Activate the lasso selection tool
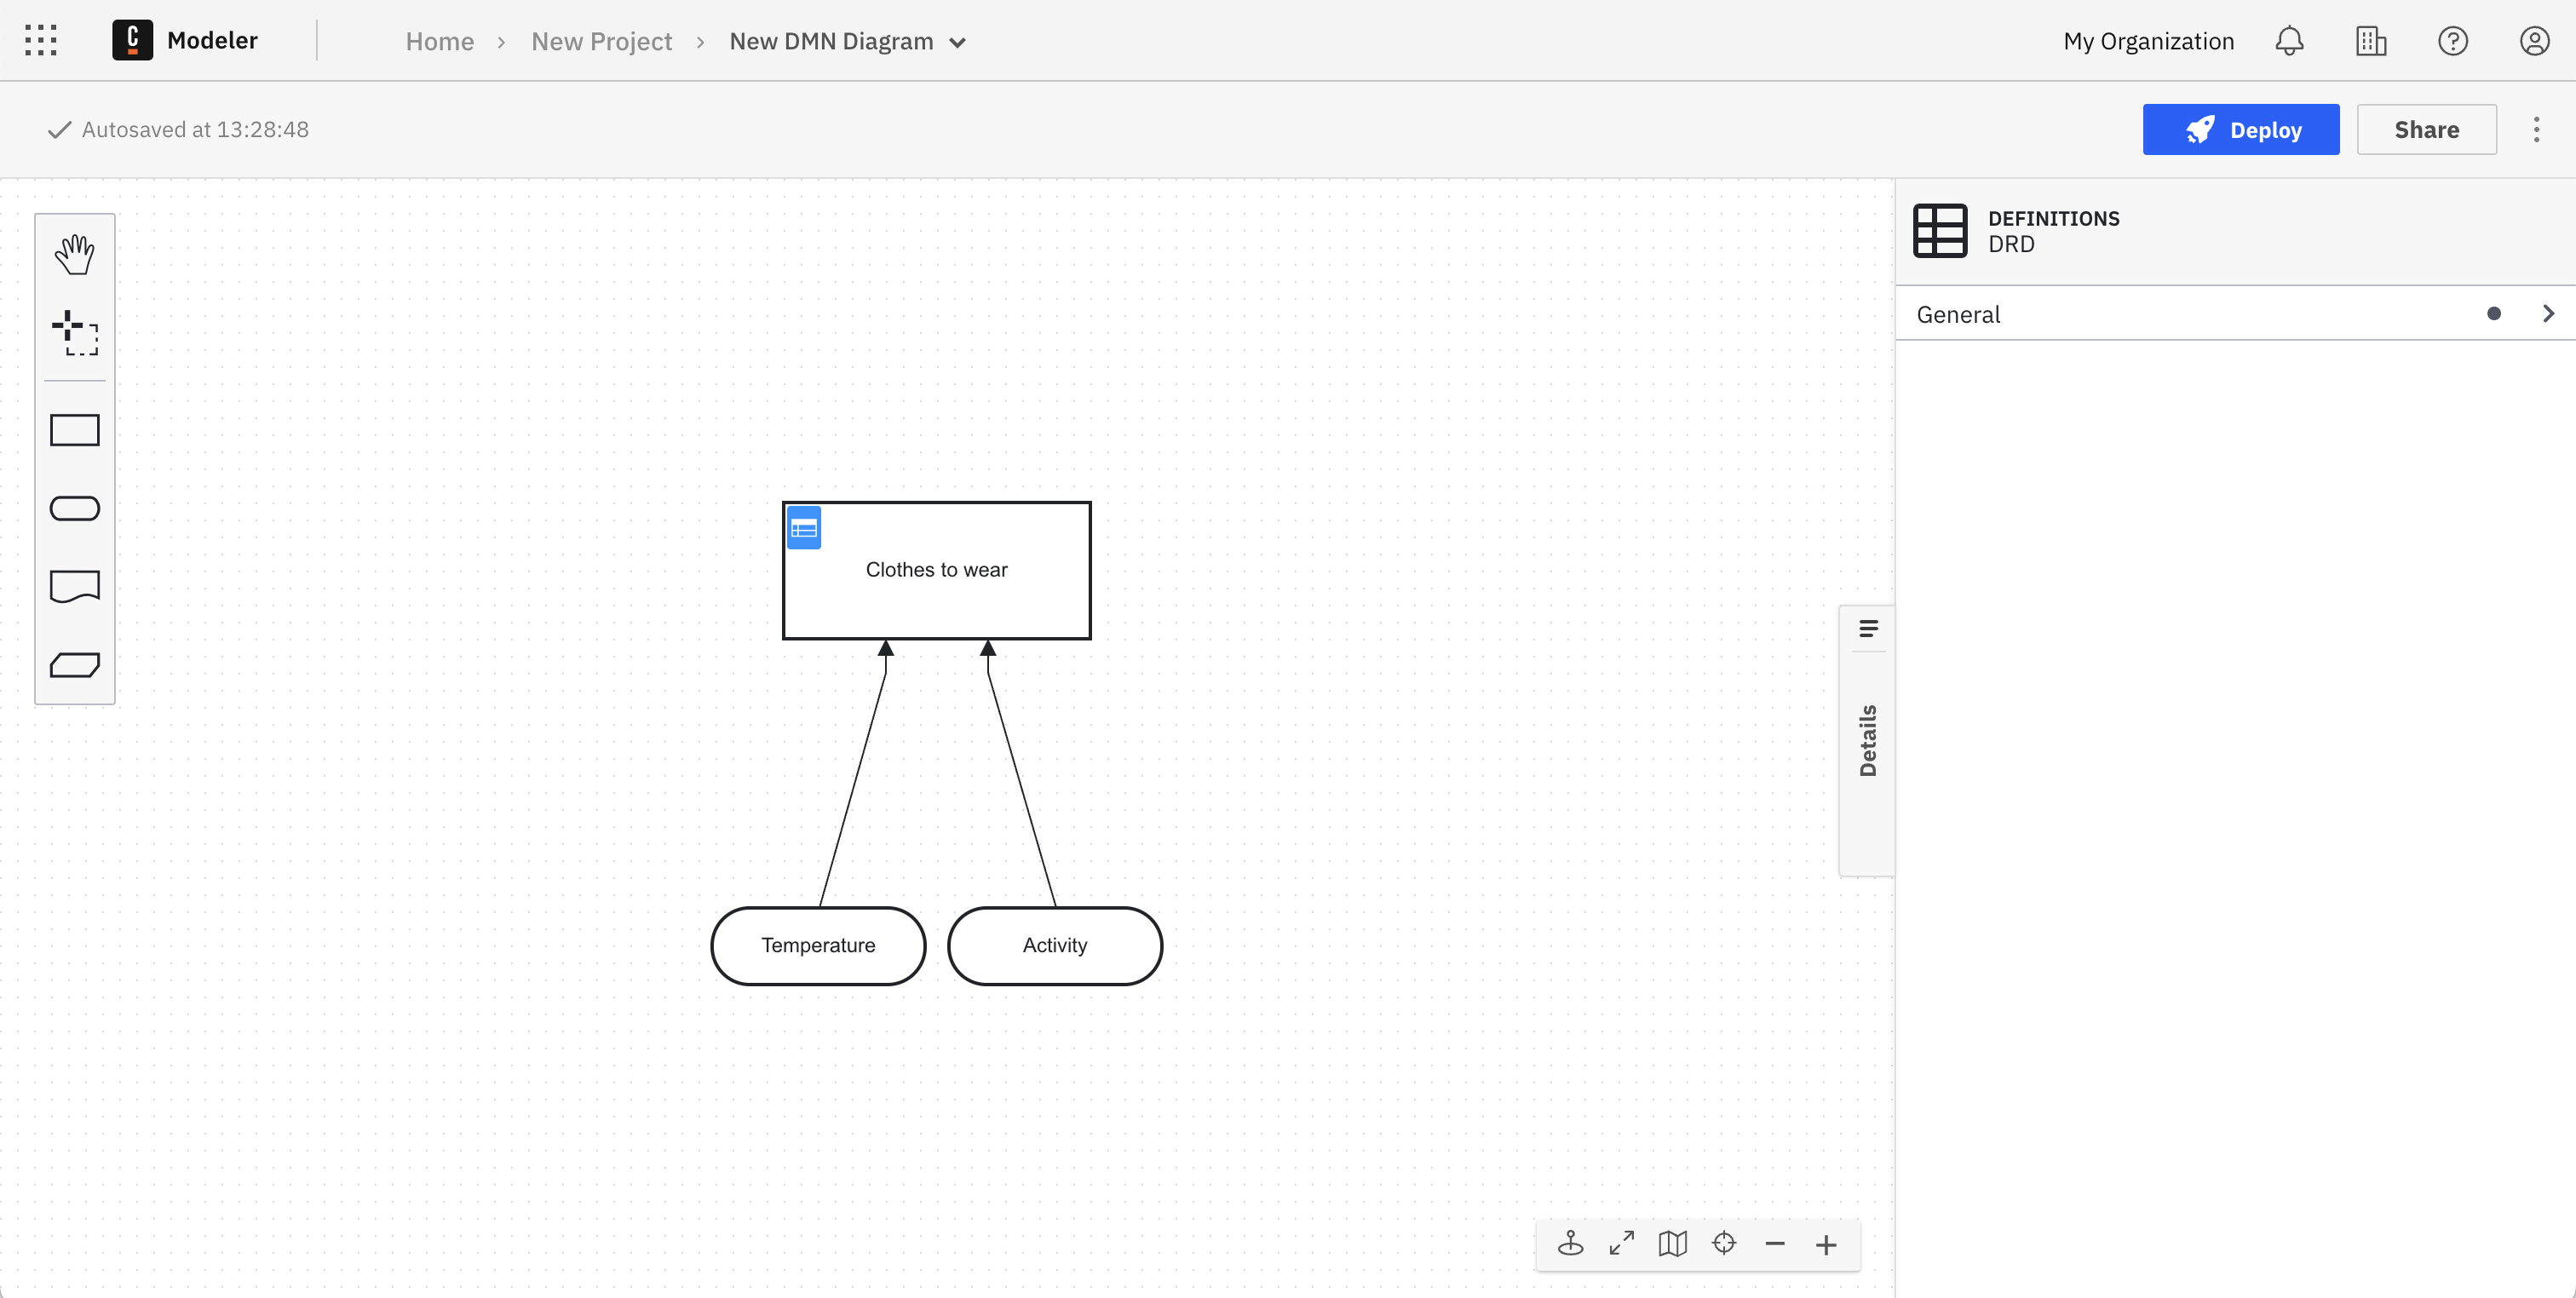The height and width of the screenshot is (1298, 2576). tap(75, 334)
